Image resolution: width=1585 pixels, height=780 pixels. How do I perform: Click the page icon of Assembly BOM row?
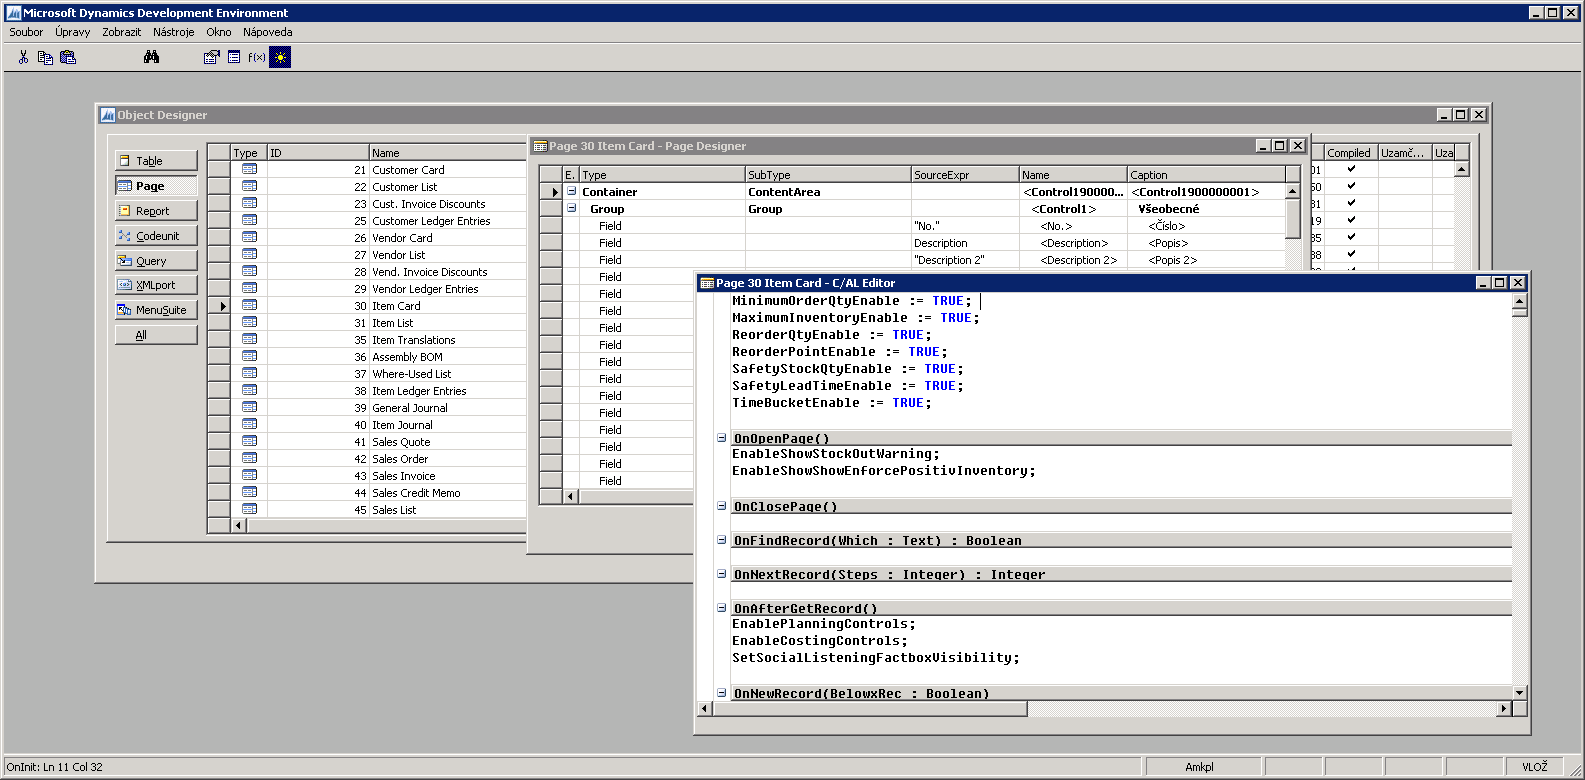[249, 357]
